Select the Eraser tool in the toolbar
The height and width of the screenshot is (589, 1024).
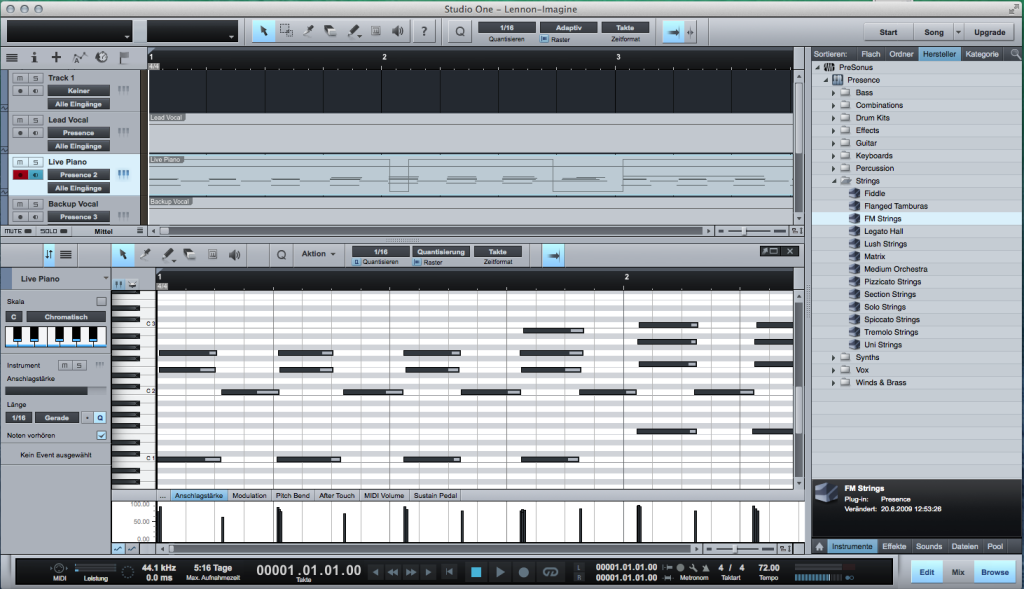[x=329, y=31]
